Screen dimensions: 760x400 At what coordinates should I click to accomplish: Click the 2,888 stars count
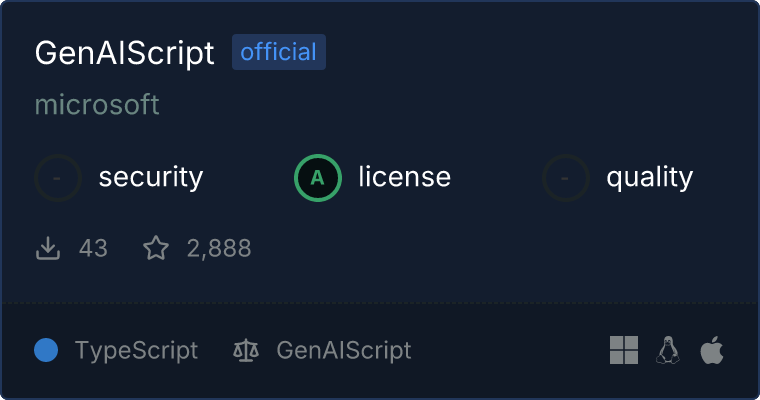219,248
